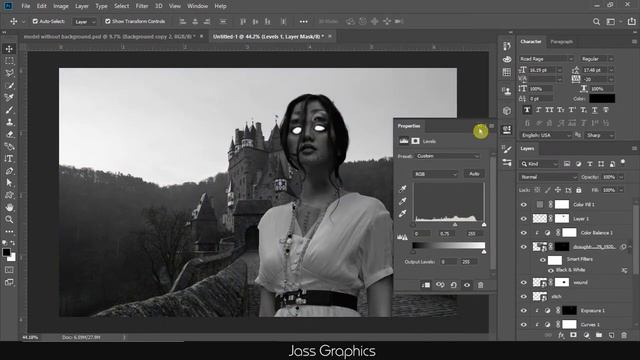Reset Levels adjustment to defaults
The height and width of the screenshot is (360, 640).
pos(453,285)
